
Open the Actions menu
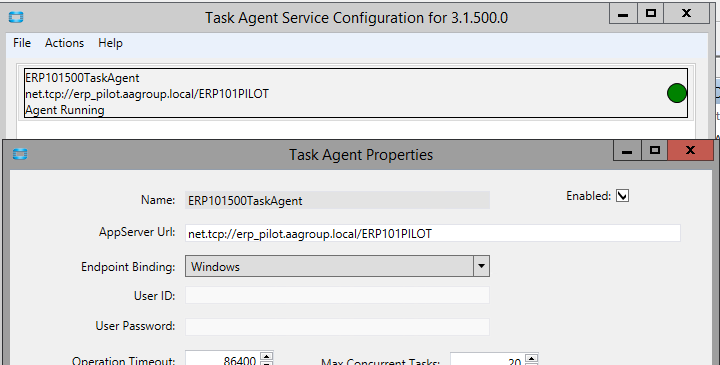64,43
